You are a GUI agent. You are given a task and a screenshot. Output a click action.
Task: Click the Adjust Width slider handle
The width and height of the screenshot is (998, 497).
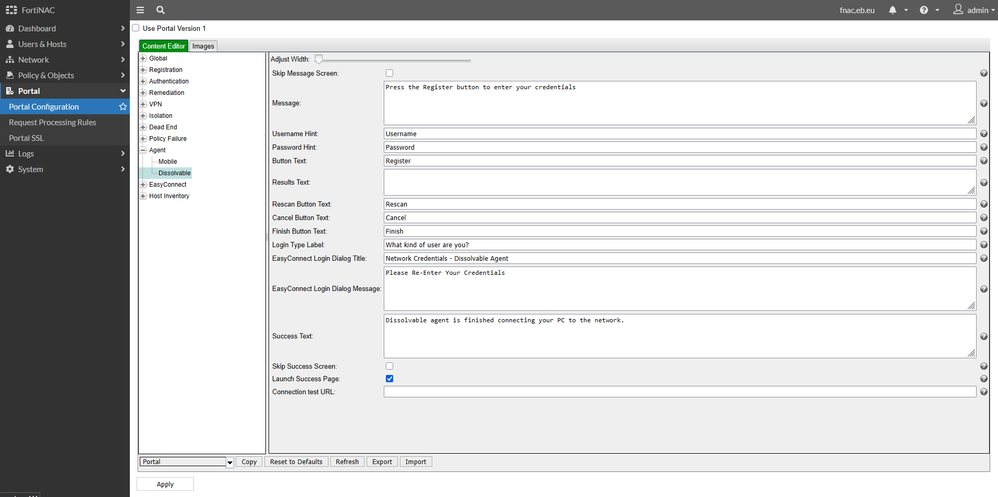pos(319,59)
